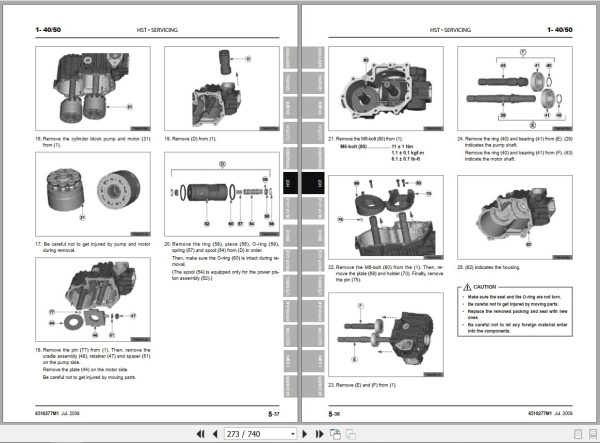Click step 24 'Remove the ring (40)' text
Viewport: 600px width, 443px height.
tap(515, 142)
